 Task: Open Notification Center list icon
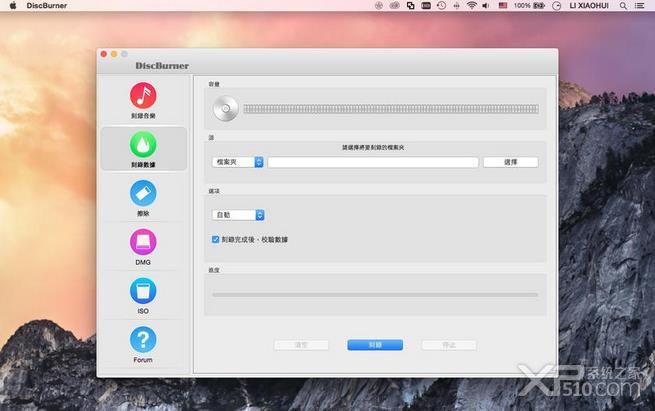[640, 5]
